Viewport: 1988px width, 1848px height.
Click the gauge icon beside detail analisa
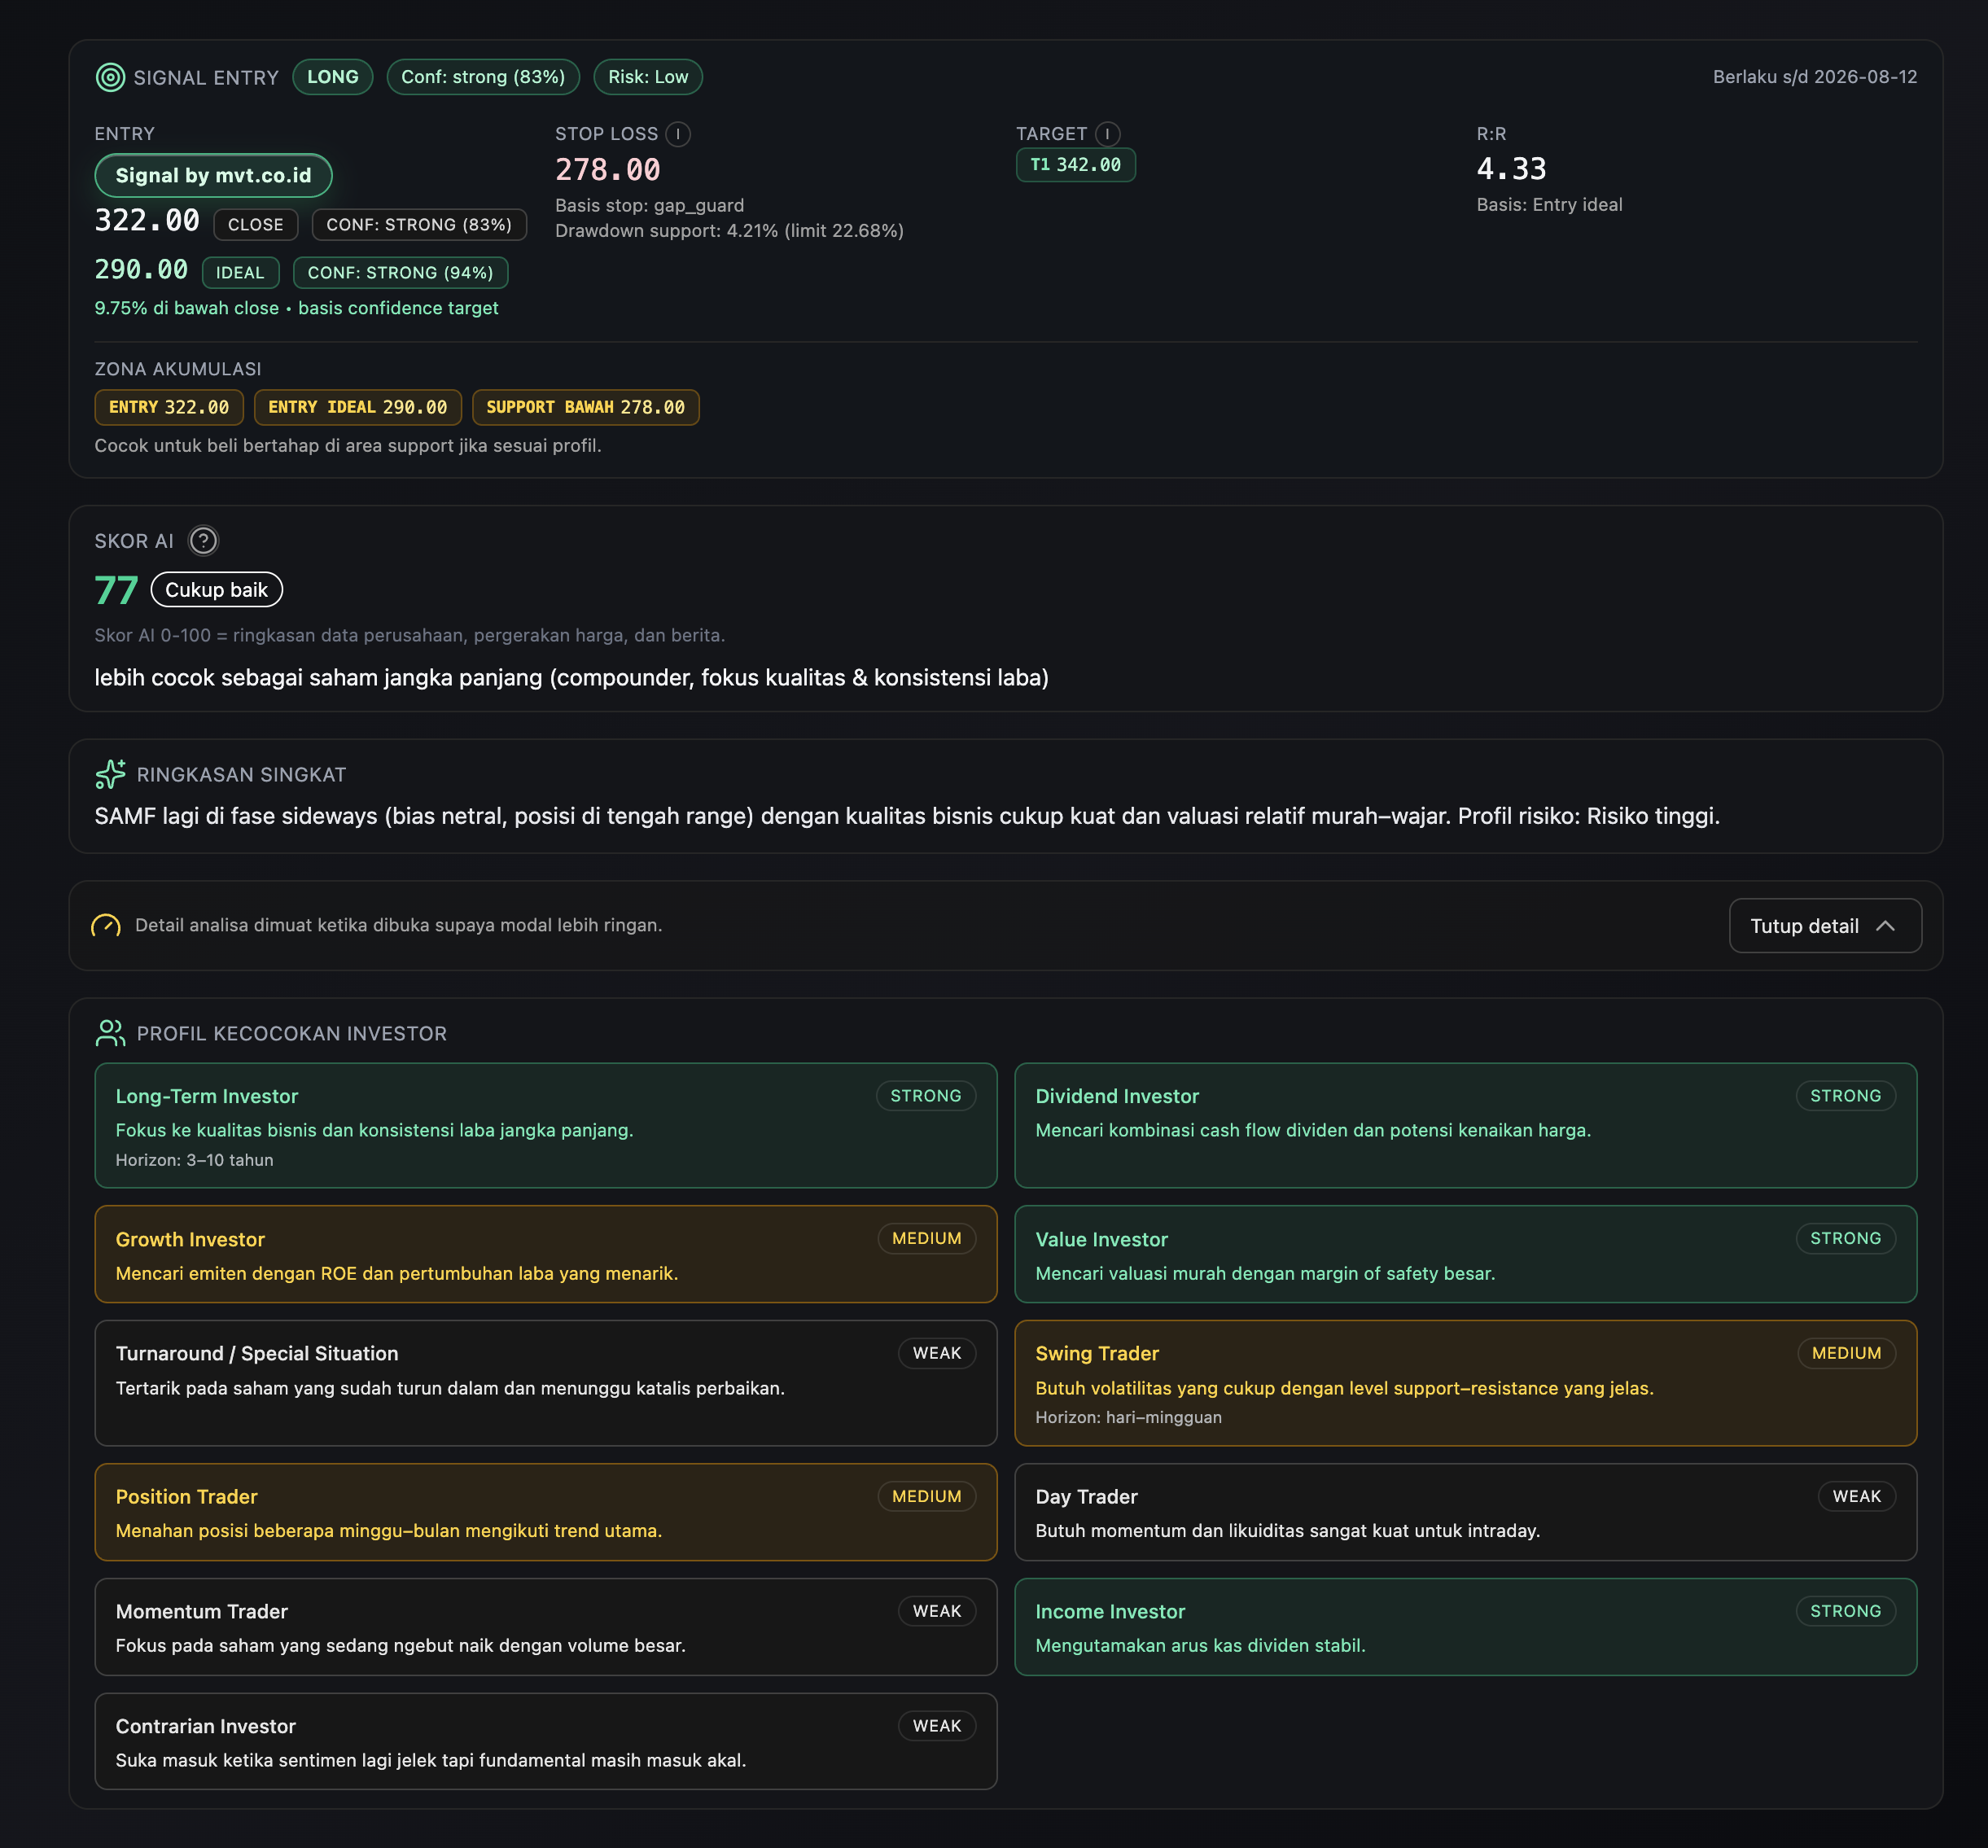[106, 926]
